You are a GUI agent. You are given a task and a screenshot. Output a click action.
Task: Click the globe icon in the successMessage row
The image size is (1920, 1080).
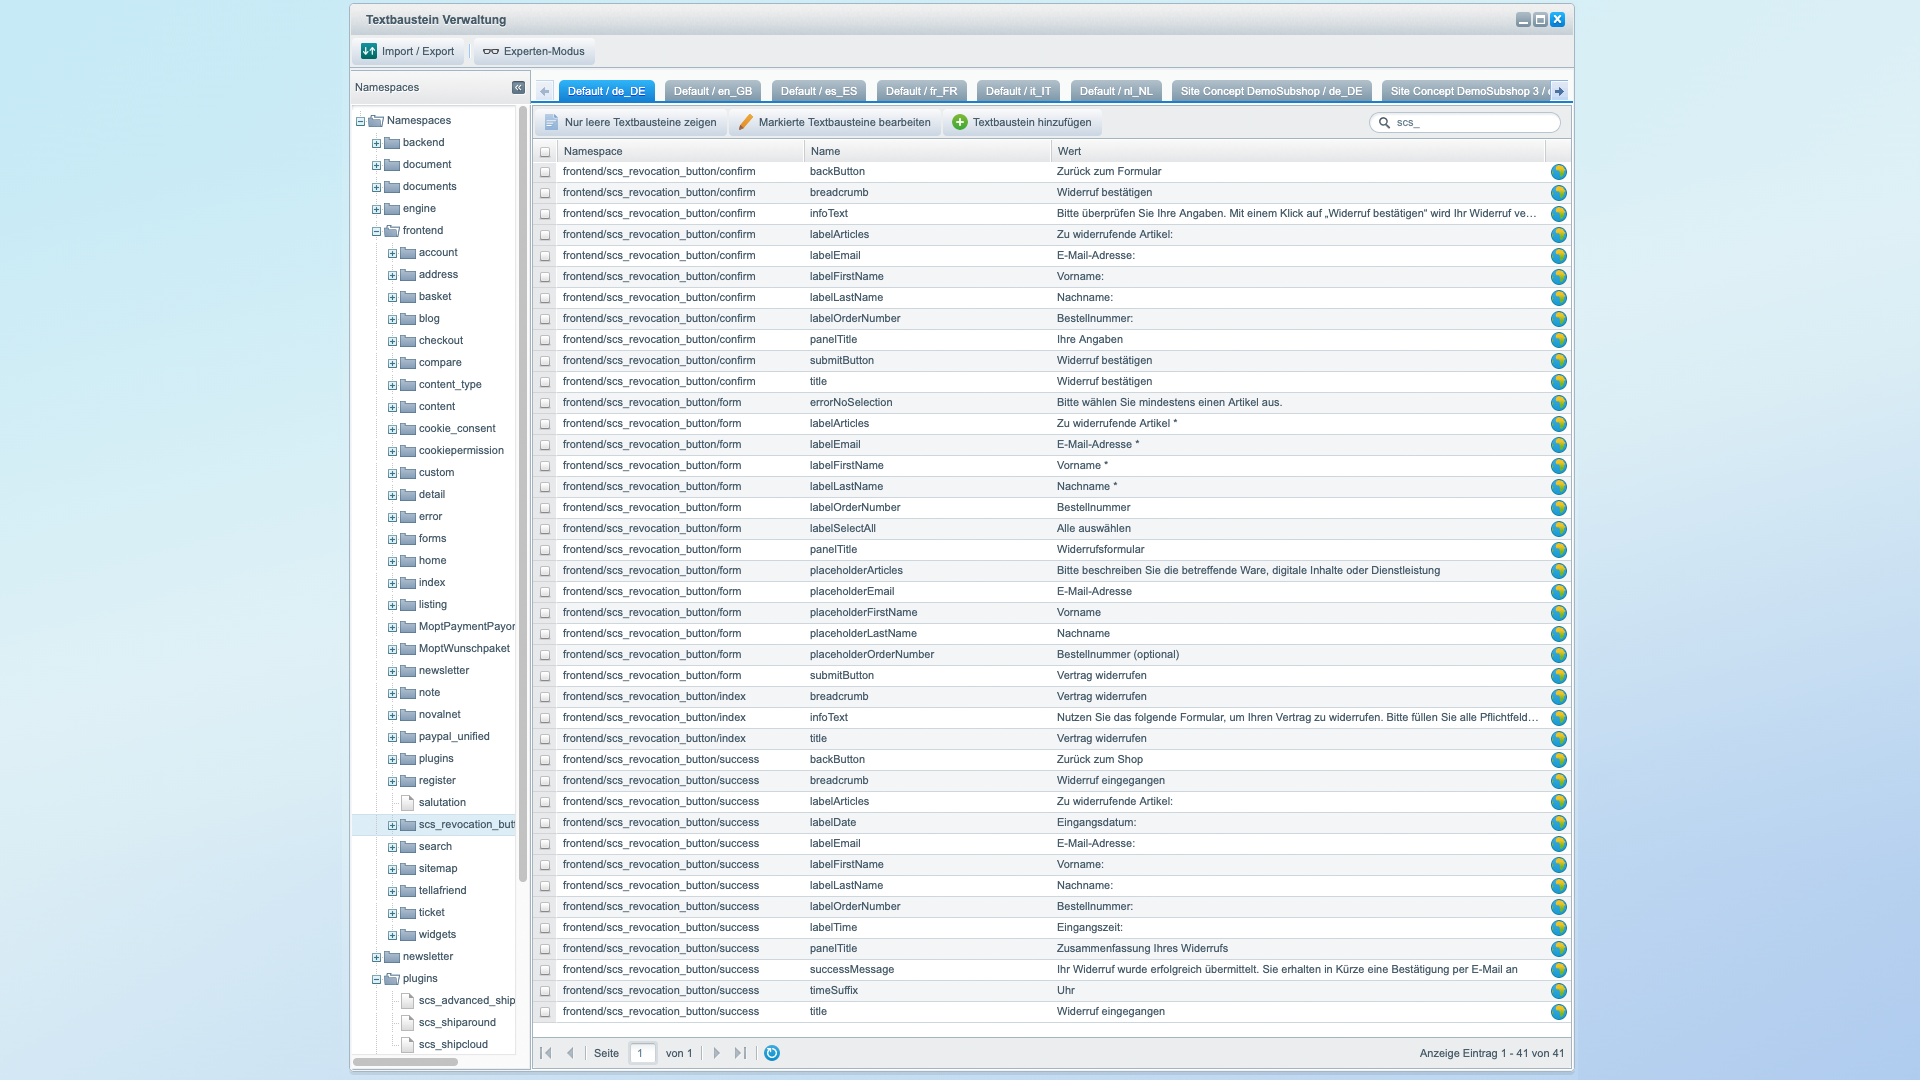point(1558,970)
